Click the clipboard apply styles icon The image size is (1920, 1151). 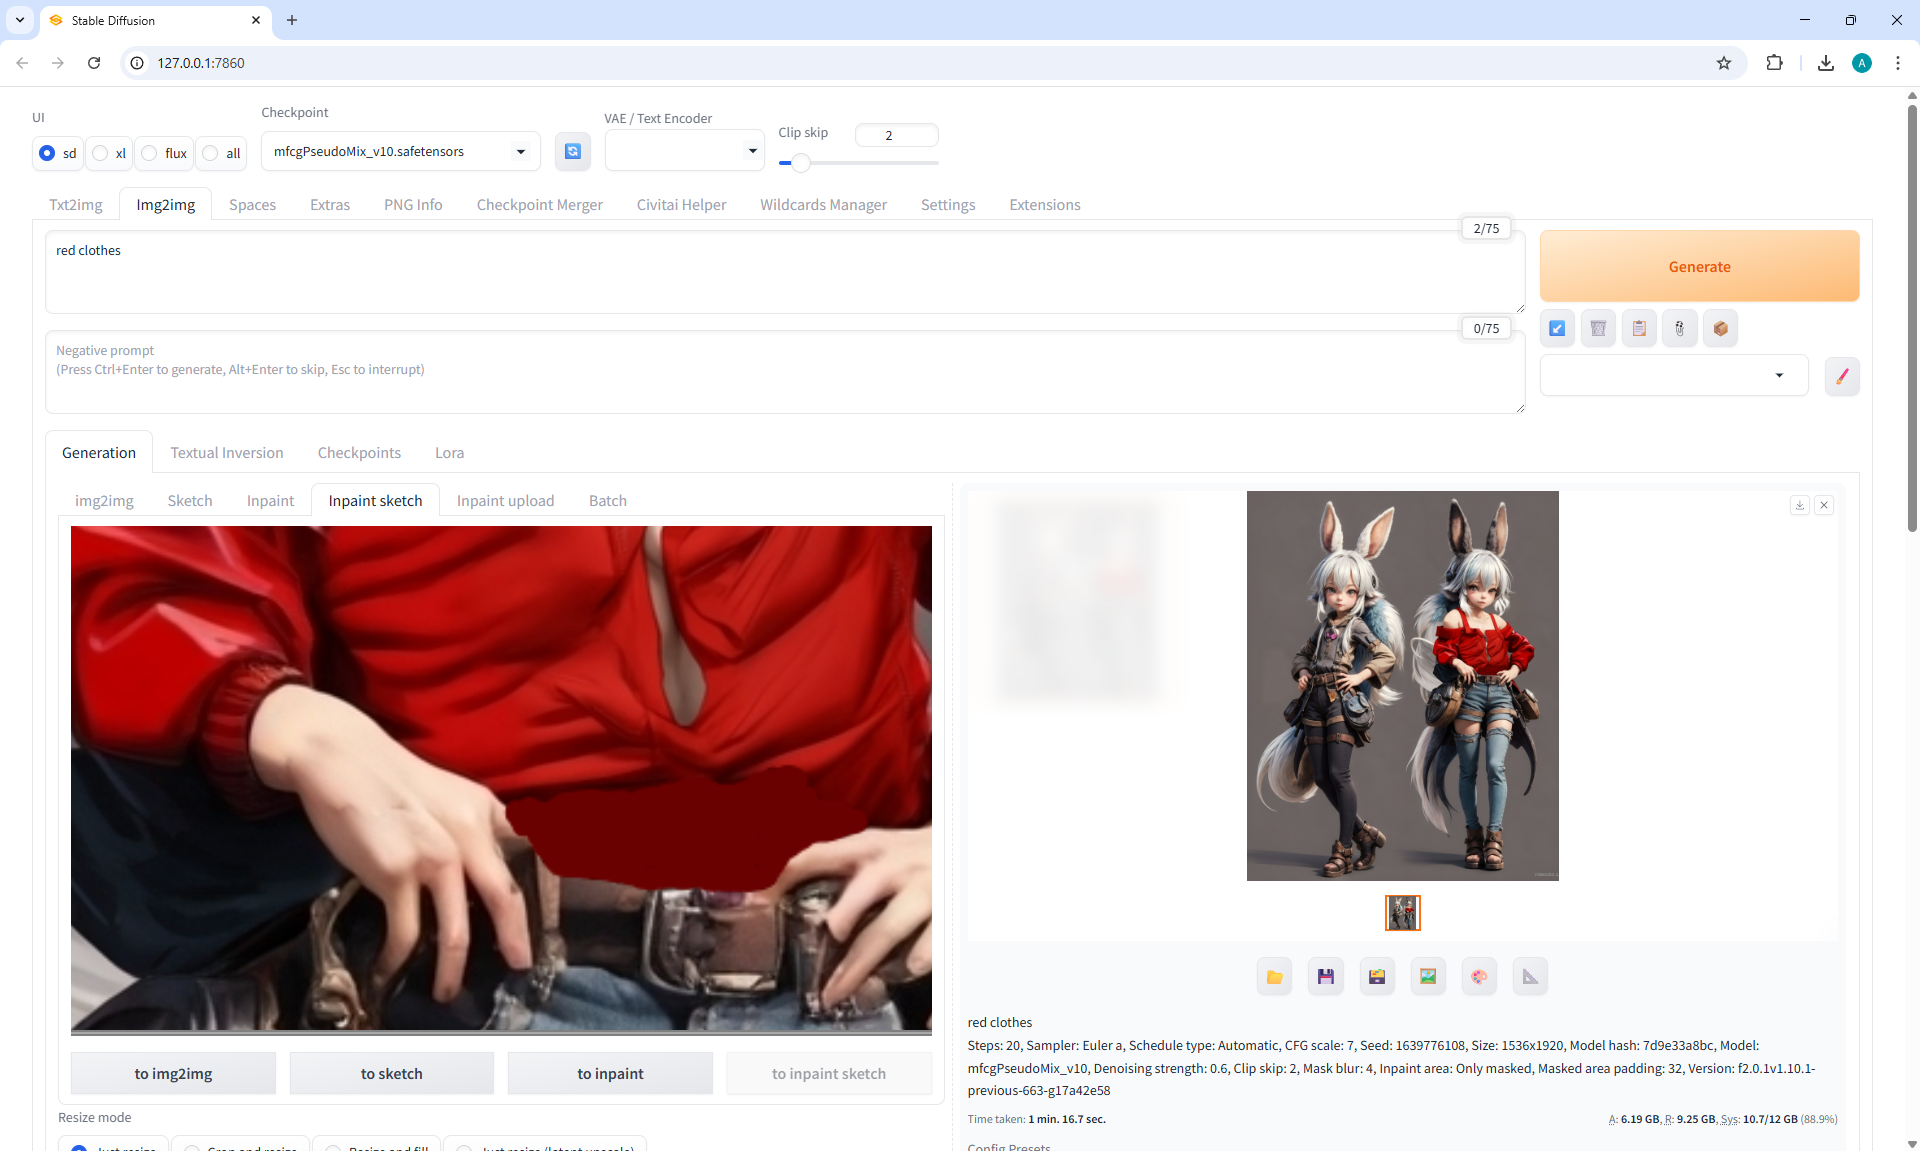point(1639,328)
